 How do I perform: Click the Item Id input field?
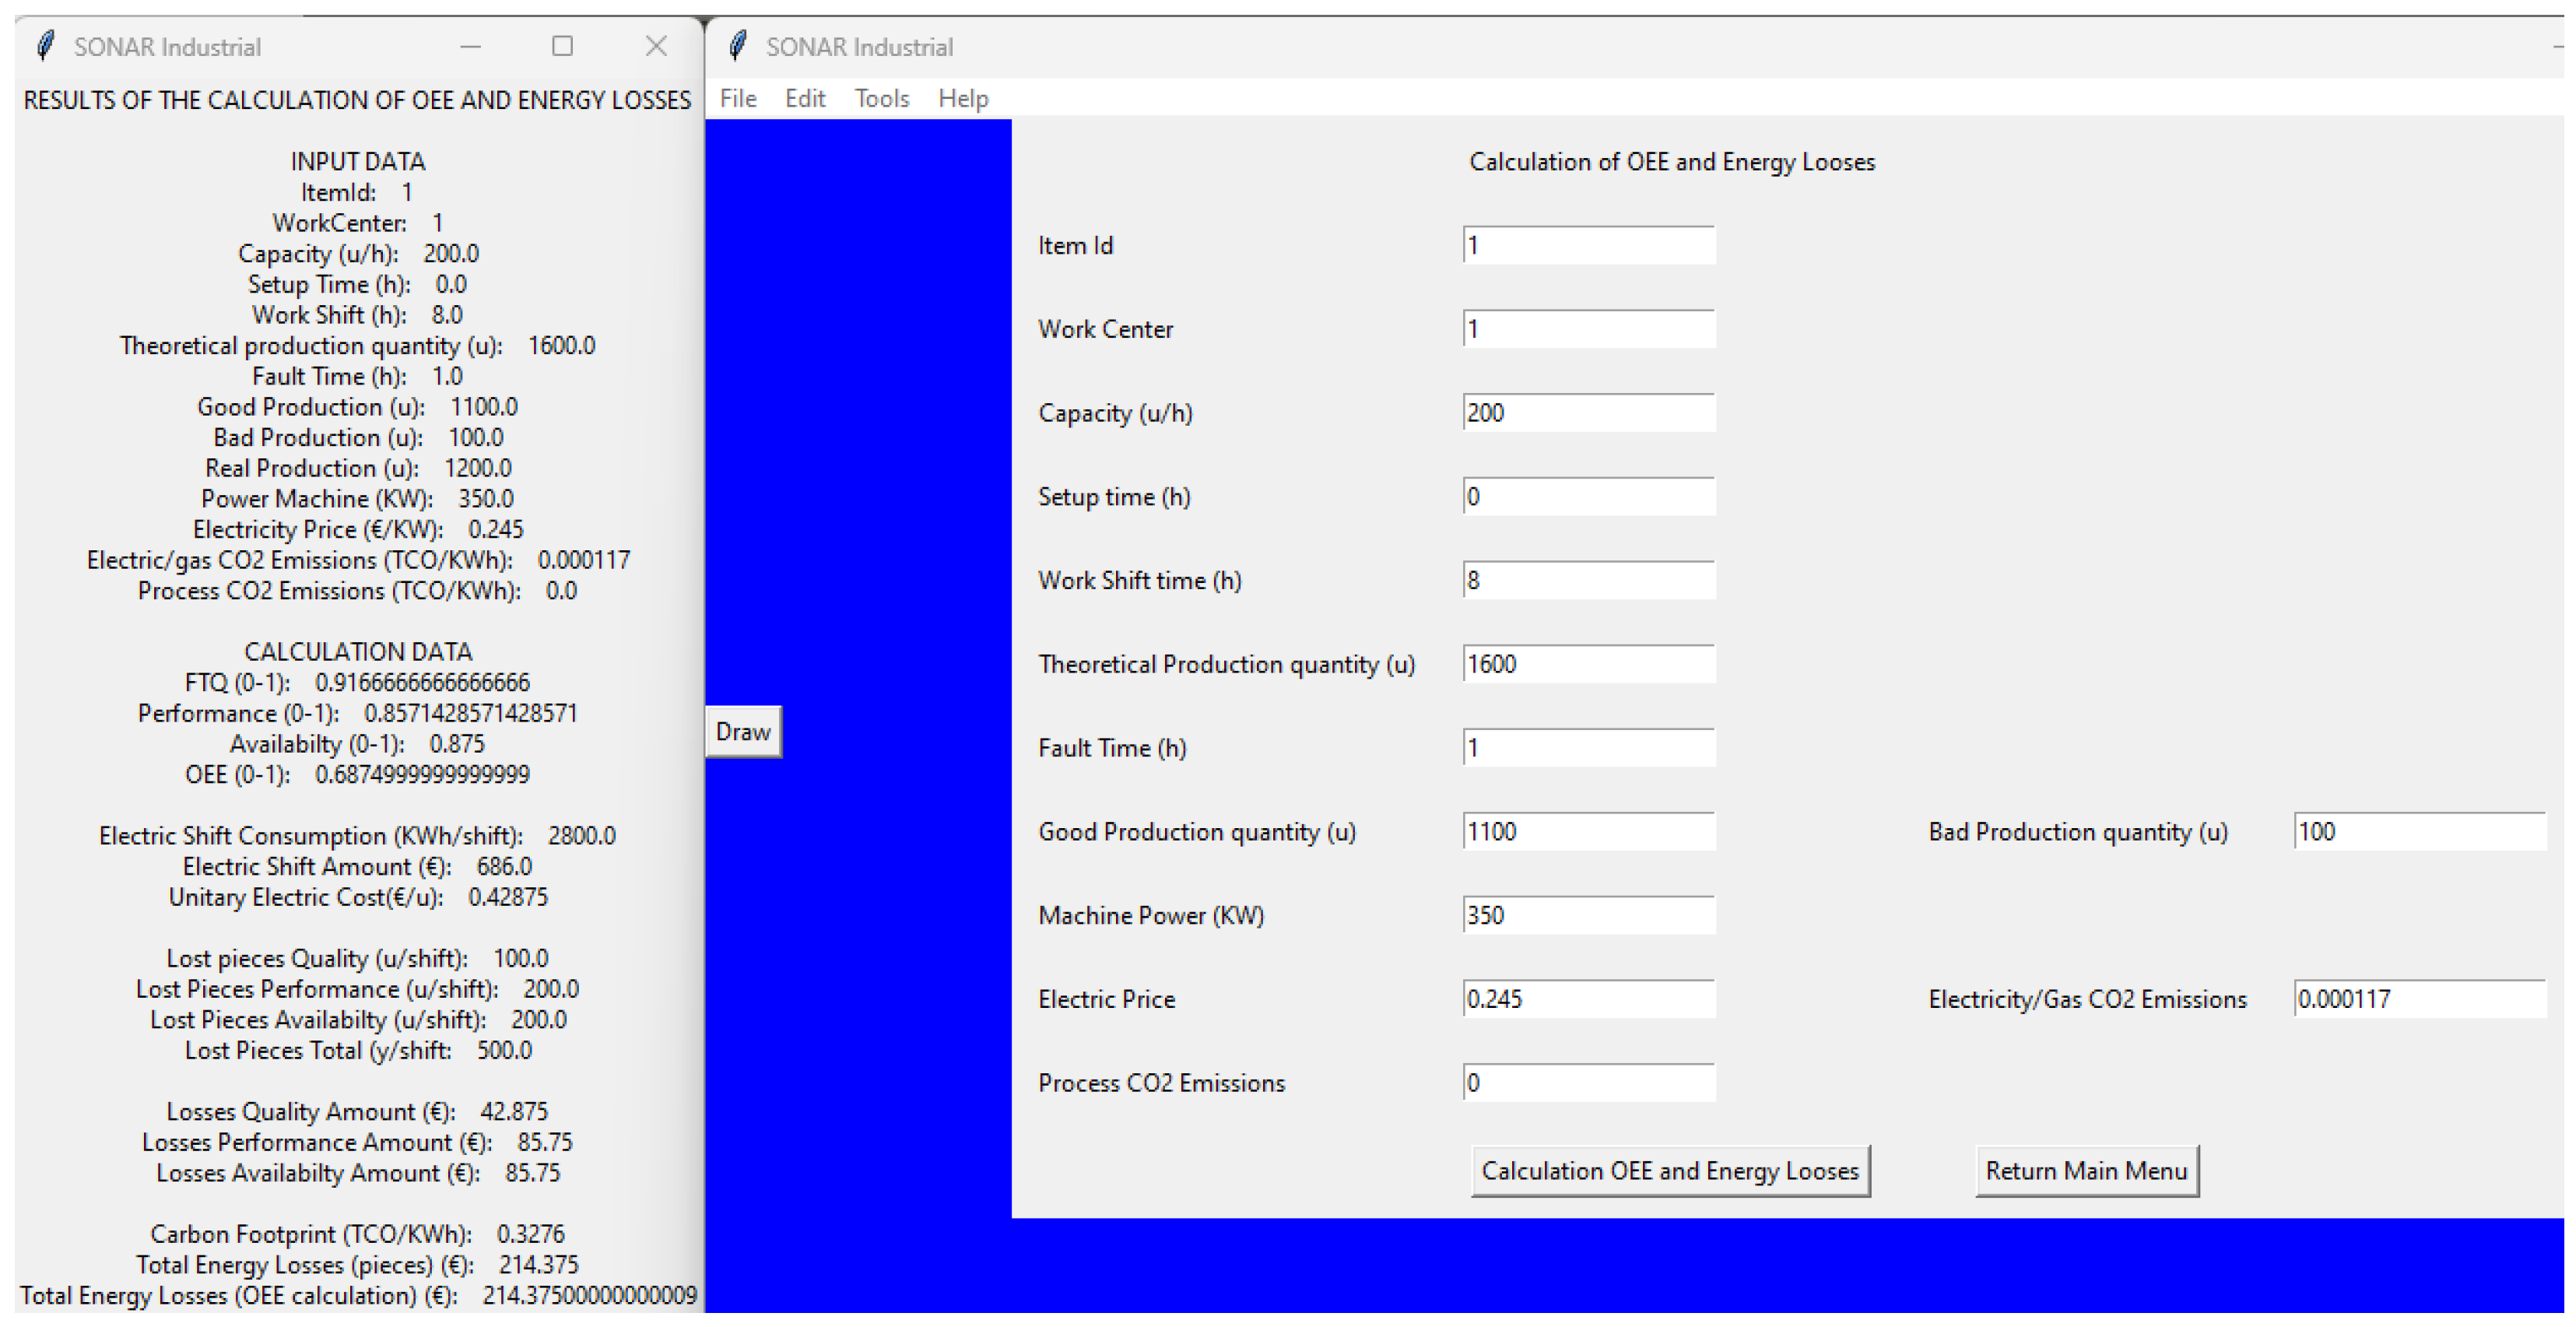tap(1588, 245)
